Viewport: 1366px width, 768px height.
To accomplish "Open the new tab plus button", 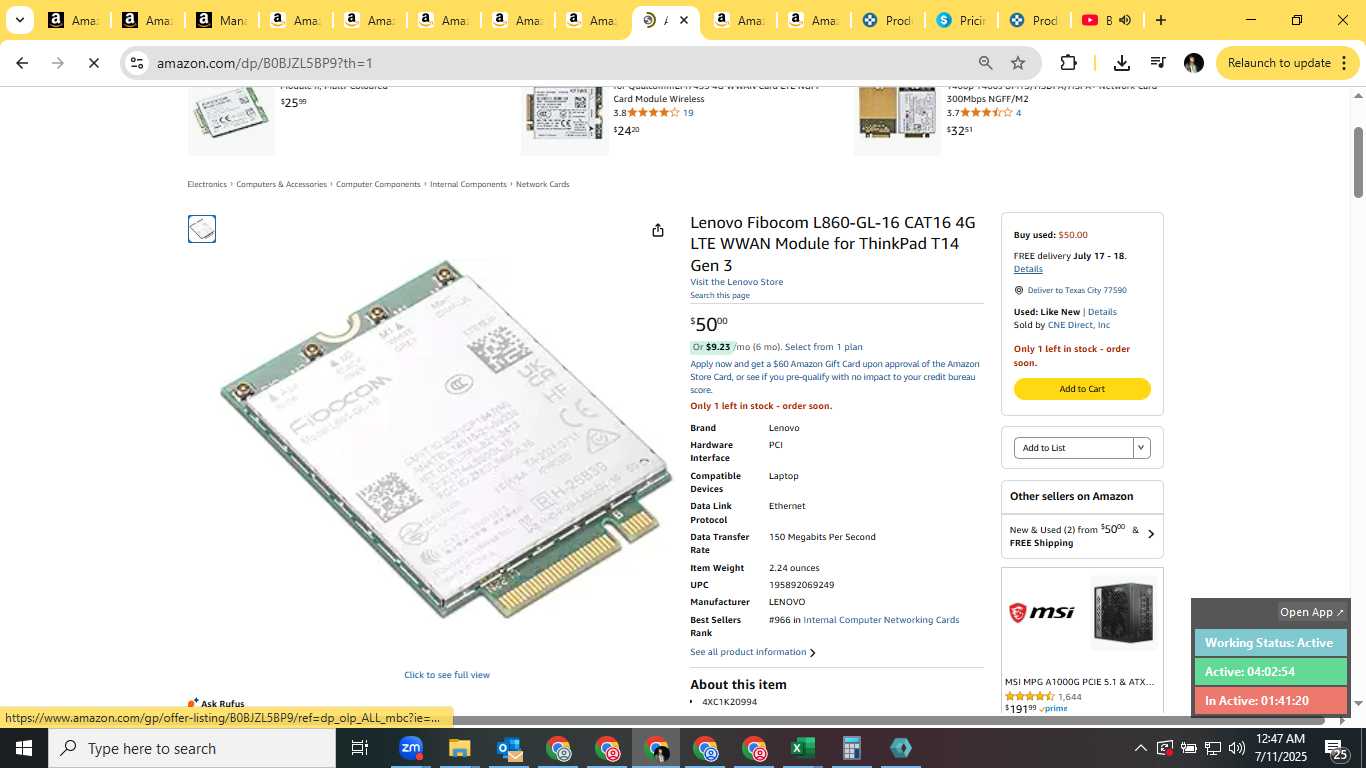I will (1160, 20).
